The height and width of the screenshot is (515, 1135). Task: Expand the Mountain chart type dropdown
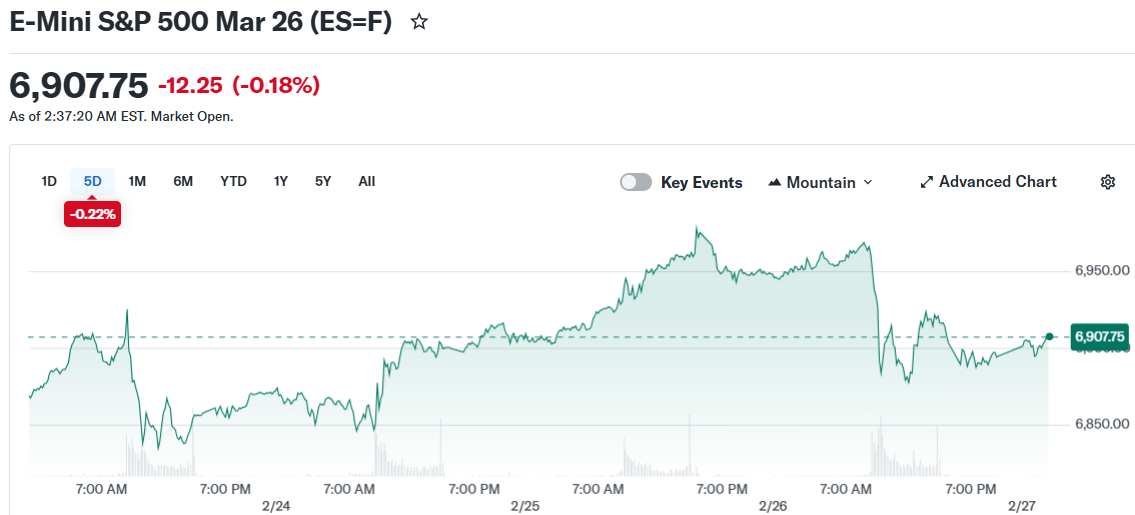[x=820, y=182]
